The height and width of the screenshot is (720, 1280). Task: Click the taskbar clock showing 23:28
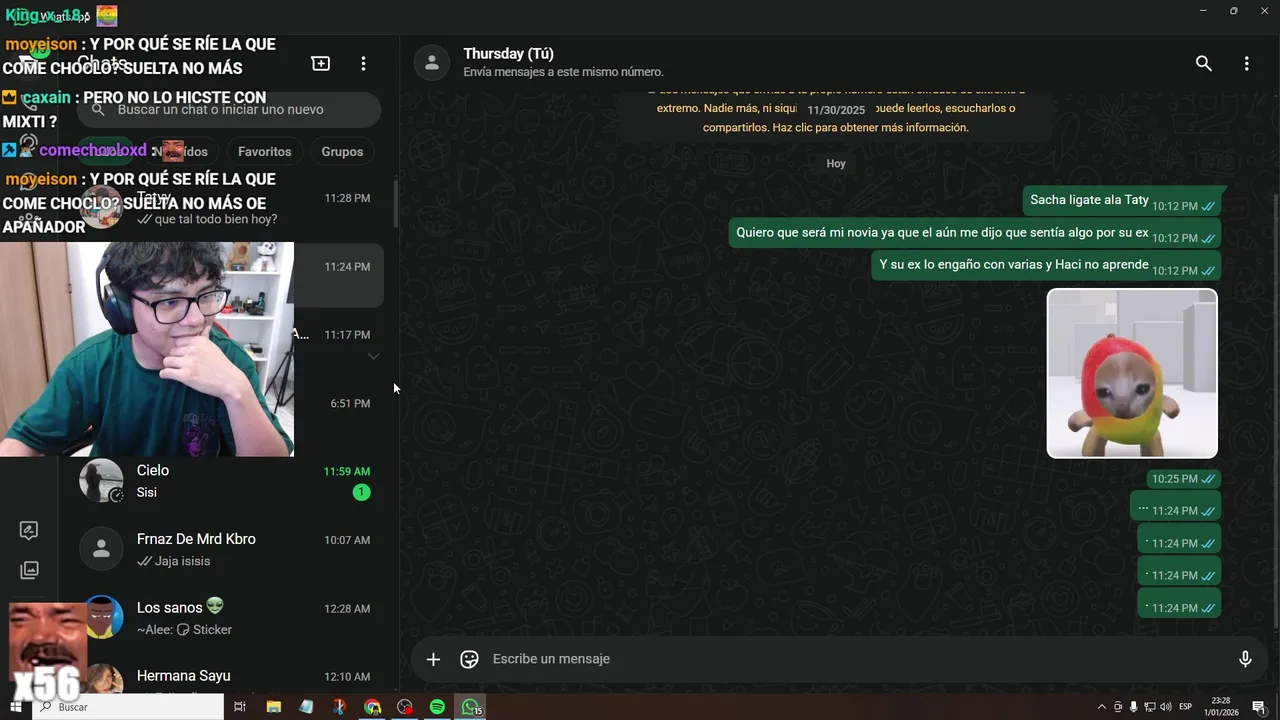[1222, 707]
